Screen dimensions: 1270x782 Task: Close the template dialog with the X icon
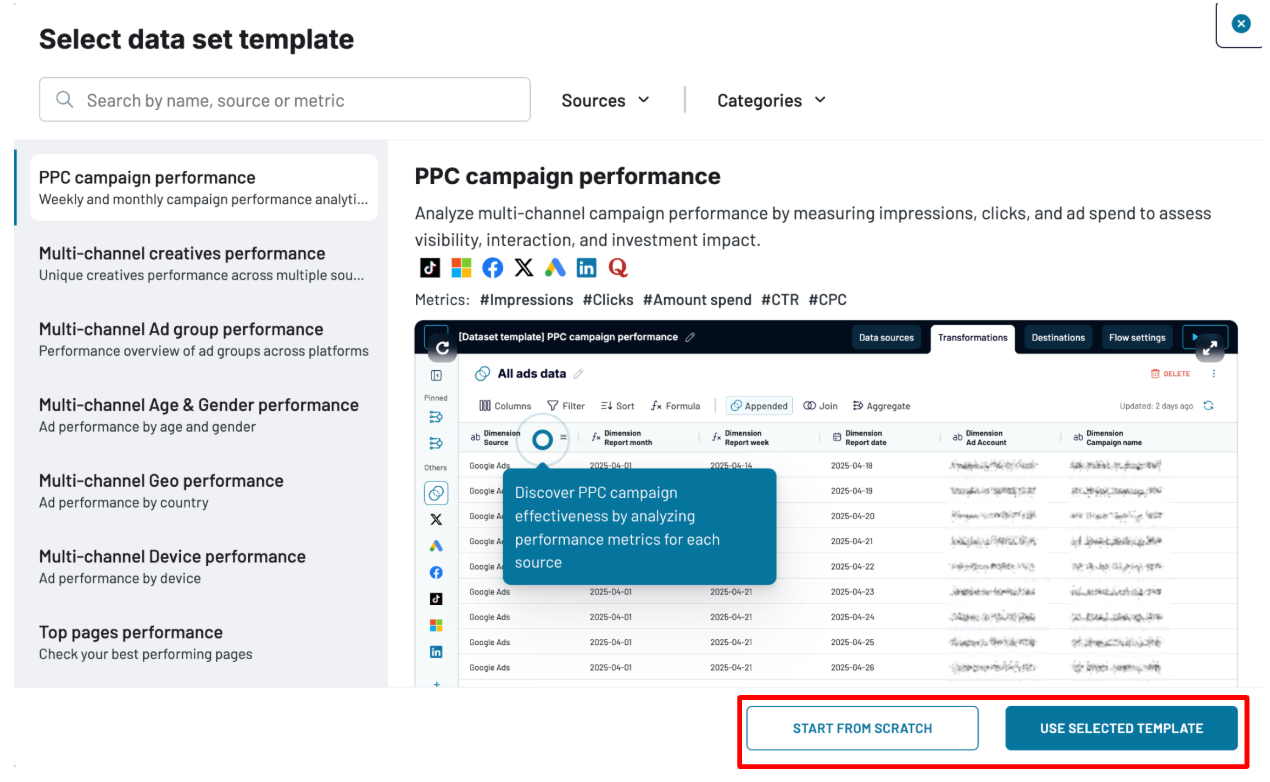tap(1241, 24)
